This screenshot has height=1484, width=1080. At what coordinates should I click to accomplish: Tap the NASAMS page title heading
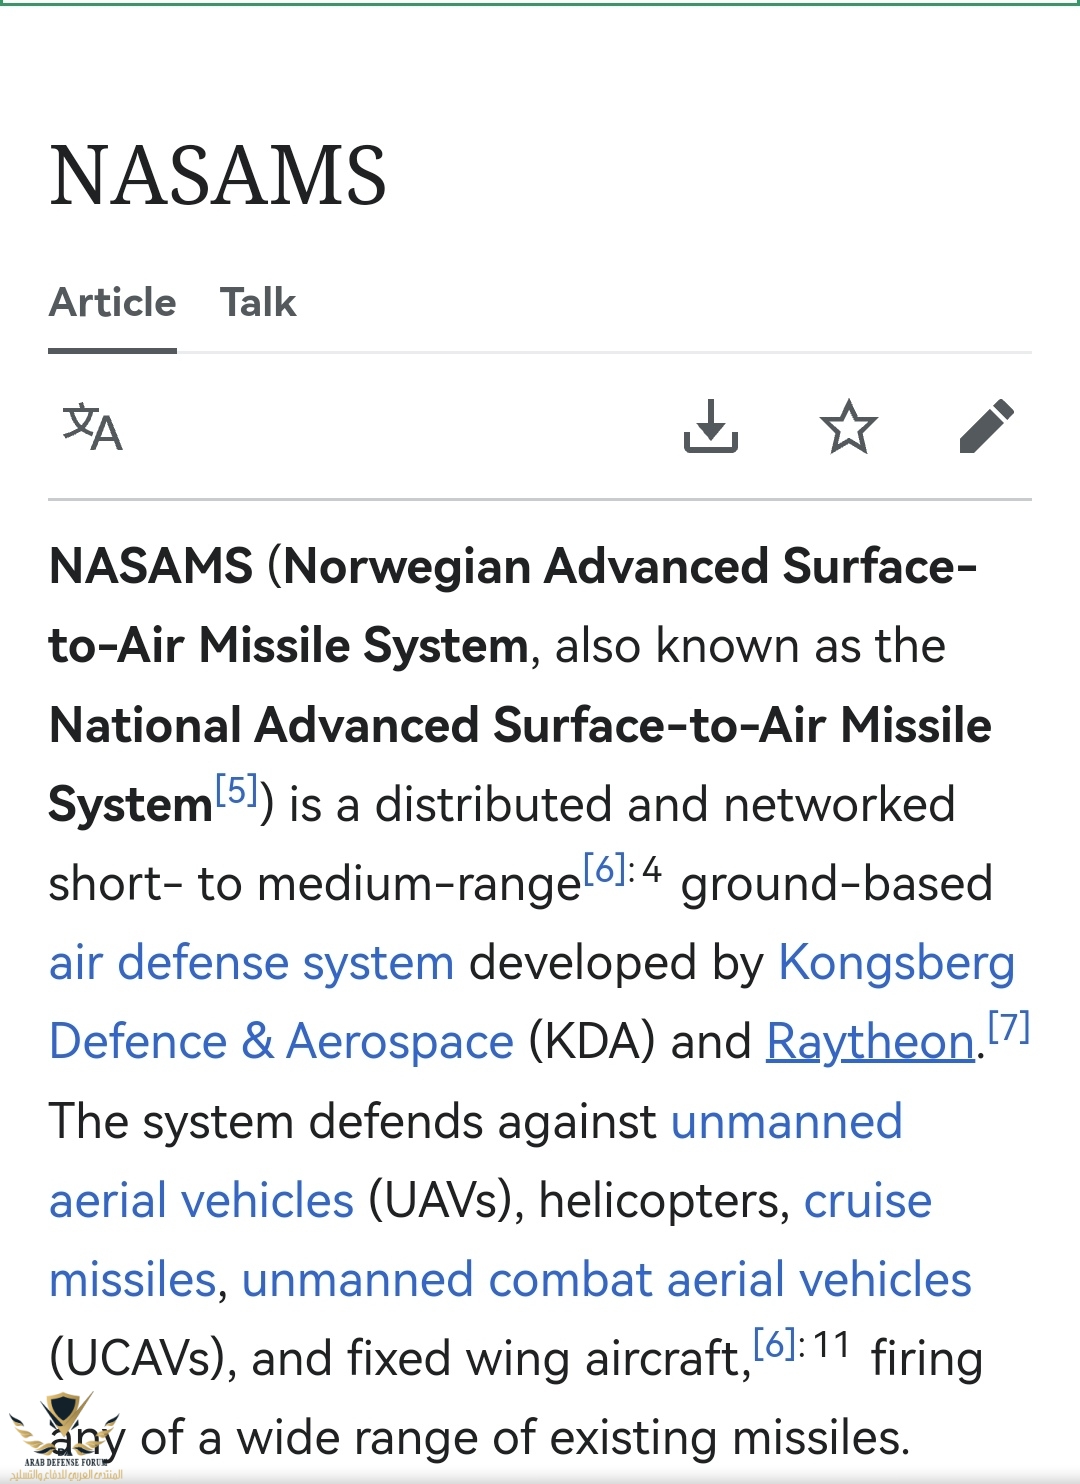tap(218, 176)
